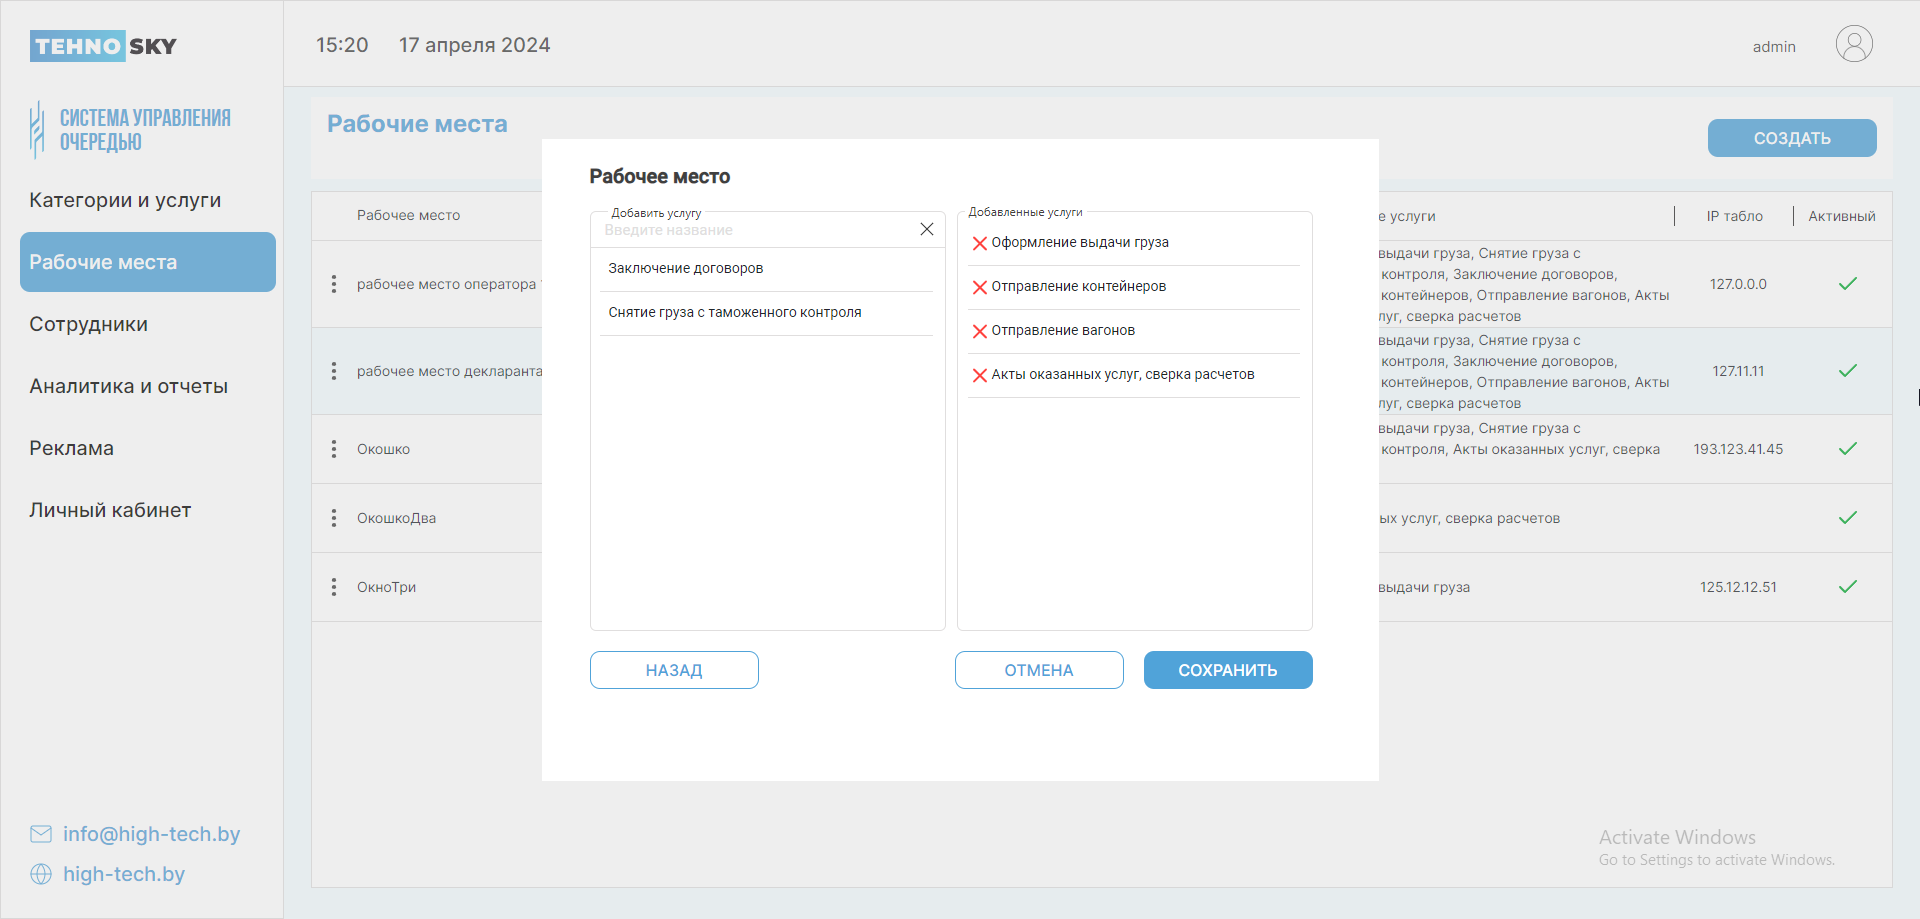The height and width of the screenshot is (919, 1920).
Task: Click the TEHNO SKY logo
Action: tap(103, 46)
